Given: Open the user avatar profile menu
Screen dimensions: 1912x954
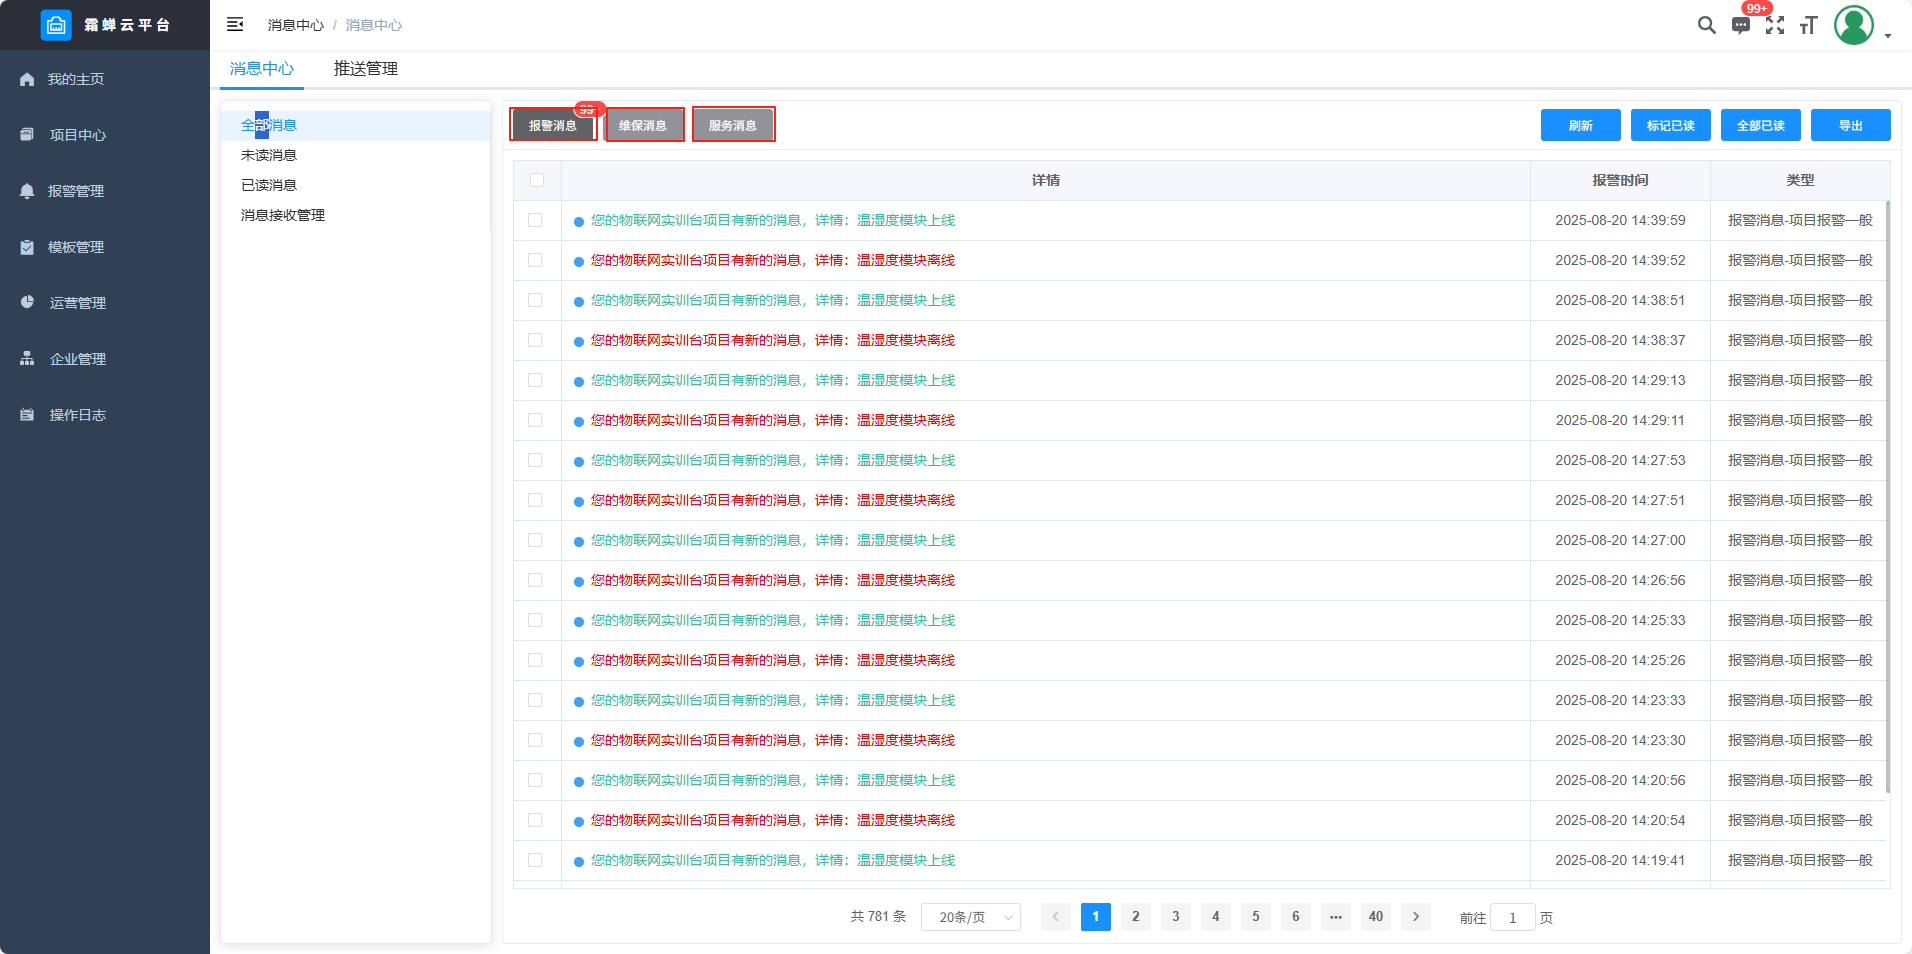Looking at the screenshot, I should tap(1853, 25).
